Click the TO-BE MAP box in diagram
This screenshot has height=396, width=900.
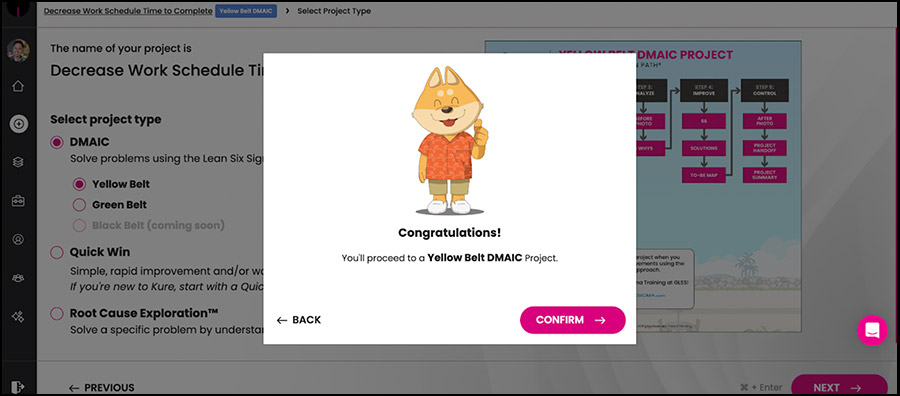tap(704, 175)
